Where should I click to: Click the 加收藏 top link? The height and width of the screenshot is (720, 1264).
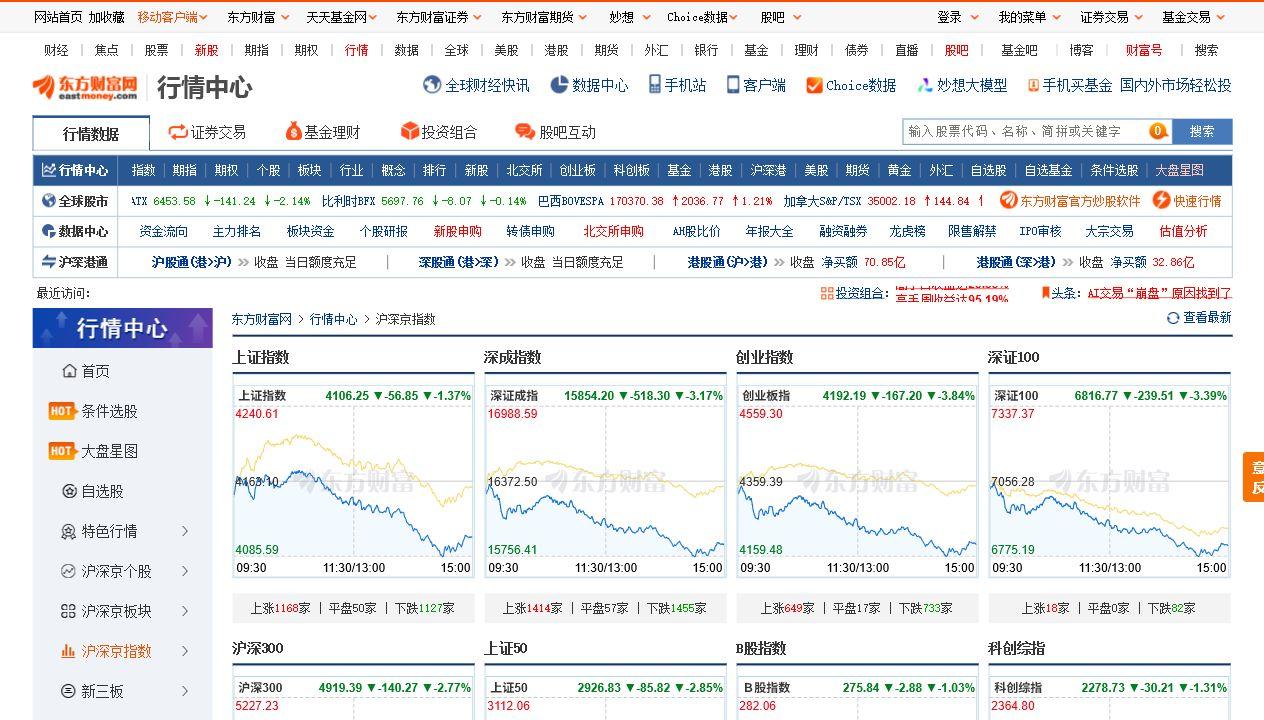(107, 17)
